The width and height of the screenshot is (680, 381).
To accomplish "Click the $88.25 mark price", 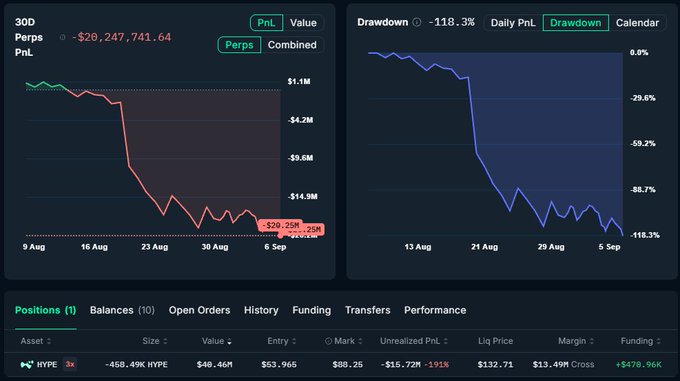I will (347, 365).
